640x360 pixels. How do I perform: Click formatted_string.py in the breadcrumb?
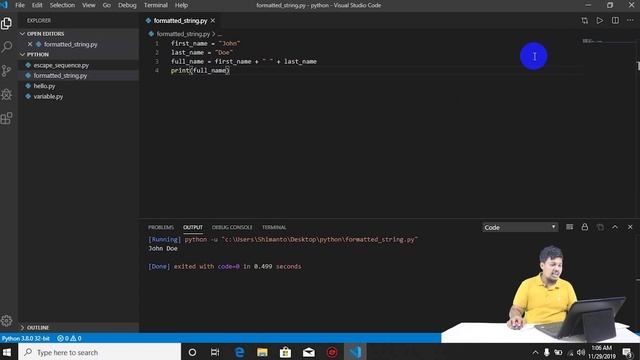183,34
